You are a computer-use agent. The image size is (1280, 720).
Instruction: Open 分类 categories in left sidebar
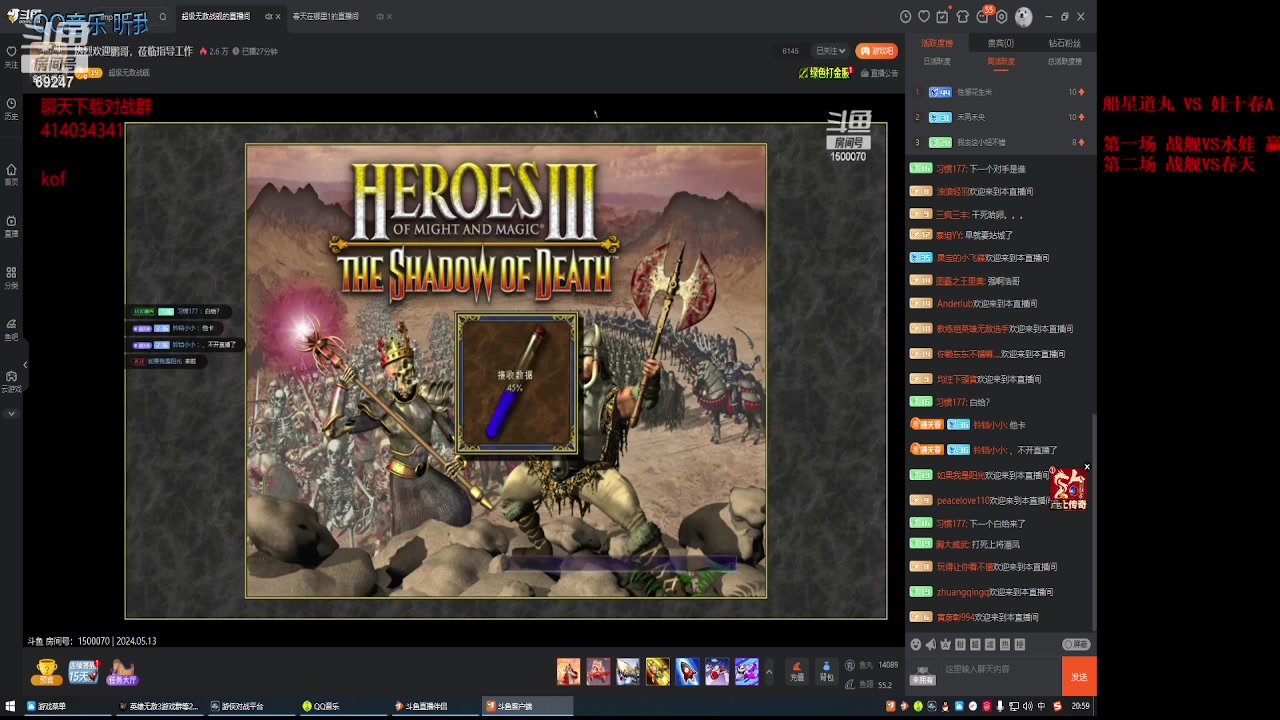[x=11, y=278]
